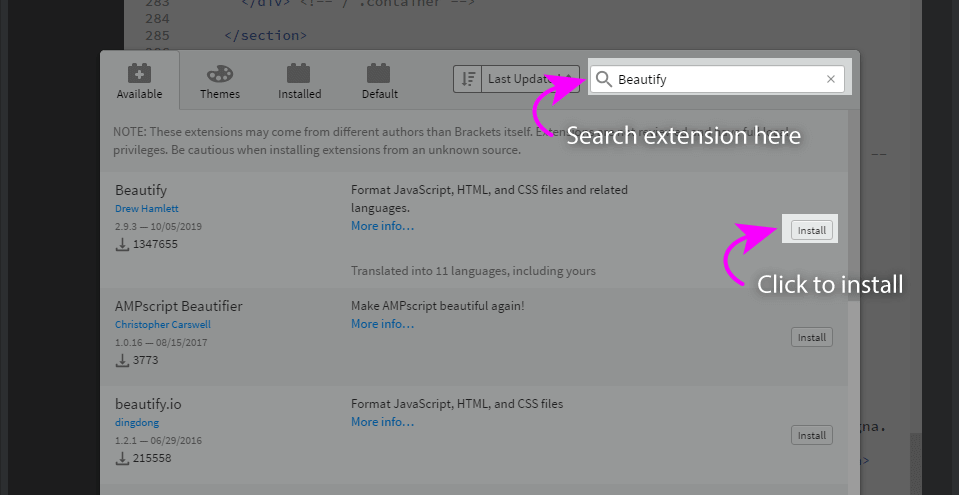Switch to the Default extensions tab

[x=379, y=80]
